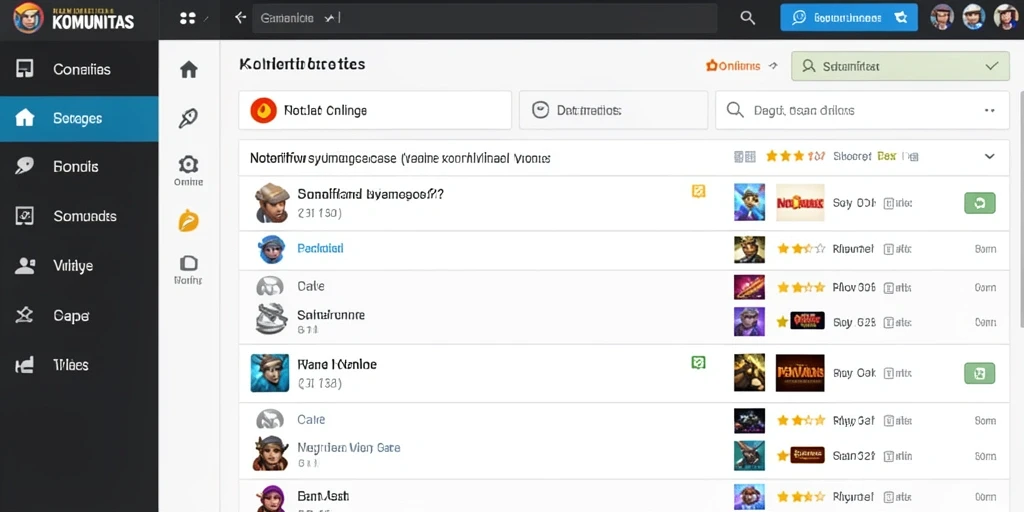The image size is (1024, 512).
Task: Click the dark badge in Salnairunnre row
Action: click(807, 321)
